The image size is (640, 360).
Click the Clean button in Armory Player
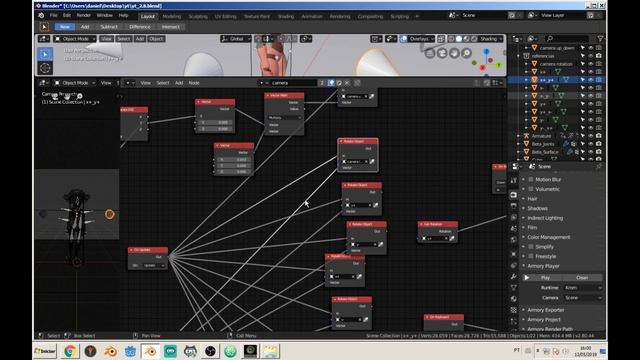click(x=582, y=278)
